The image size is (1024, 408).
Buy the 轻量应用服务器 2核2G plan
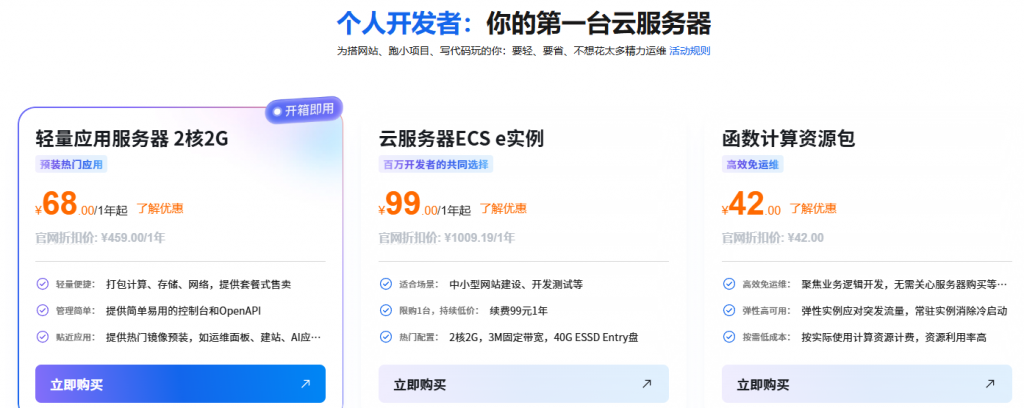tap(180, 384)
